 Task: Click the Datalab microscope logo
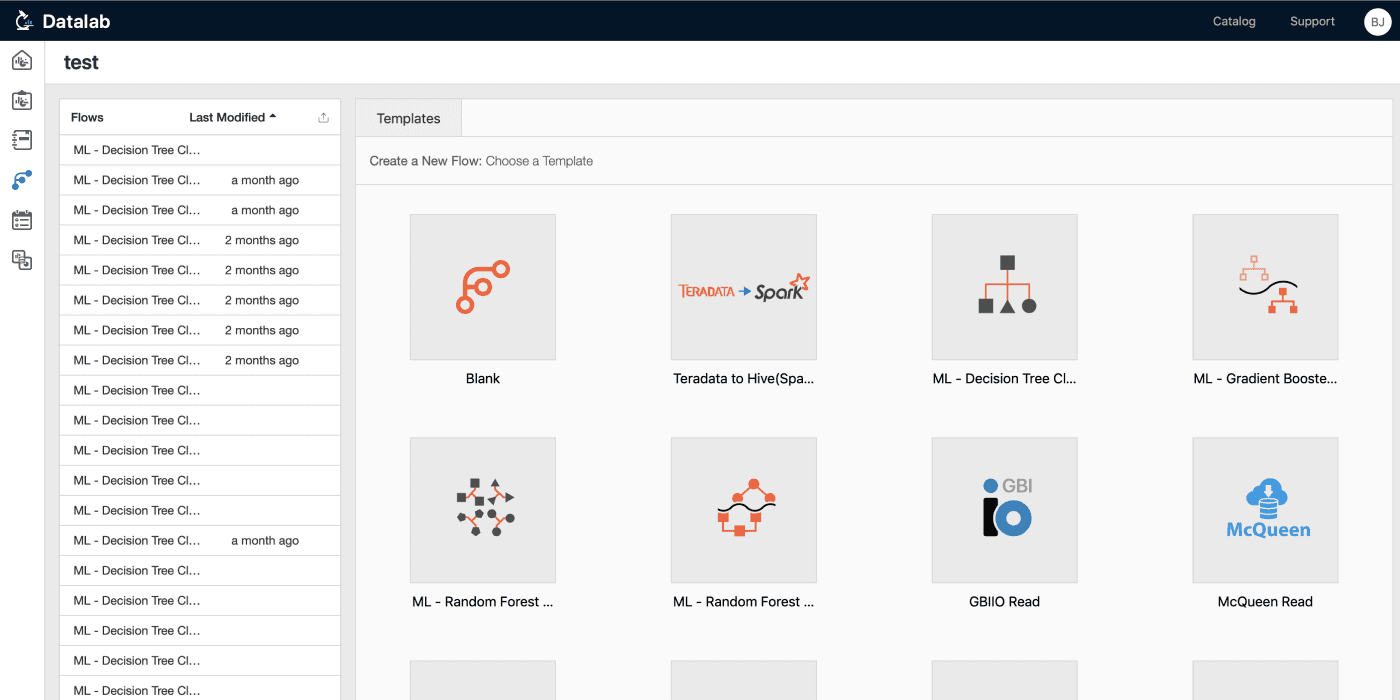click(x=24, y=20)
